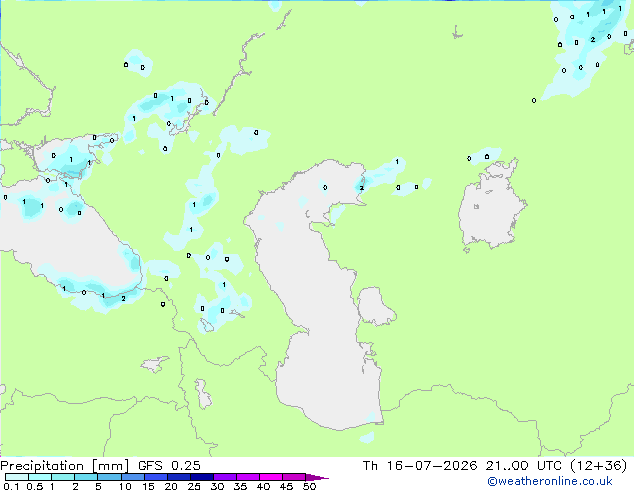Click the Lake Urmia shape south of Lake Van
This screenshot has width=634, height=490.
[x=203, y=394]
